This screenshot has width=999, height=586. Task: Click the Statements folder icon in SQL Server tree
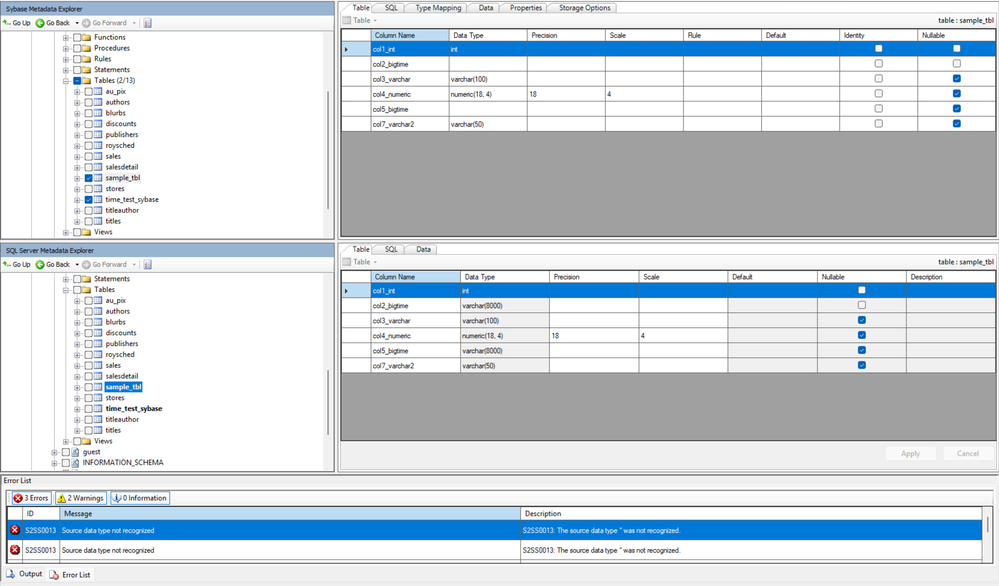[87, 279]
